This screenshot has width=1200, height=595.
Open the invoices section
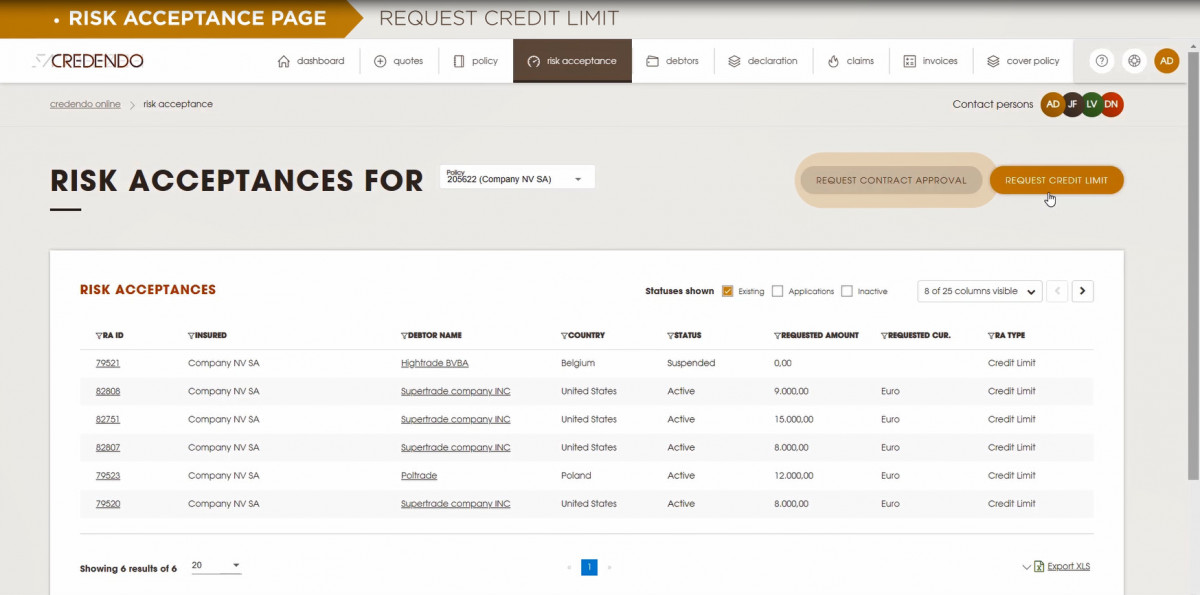[930, 61]
